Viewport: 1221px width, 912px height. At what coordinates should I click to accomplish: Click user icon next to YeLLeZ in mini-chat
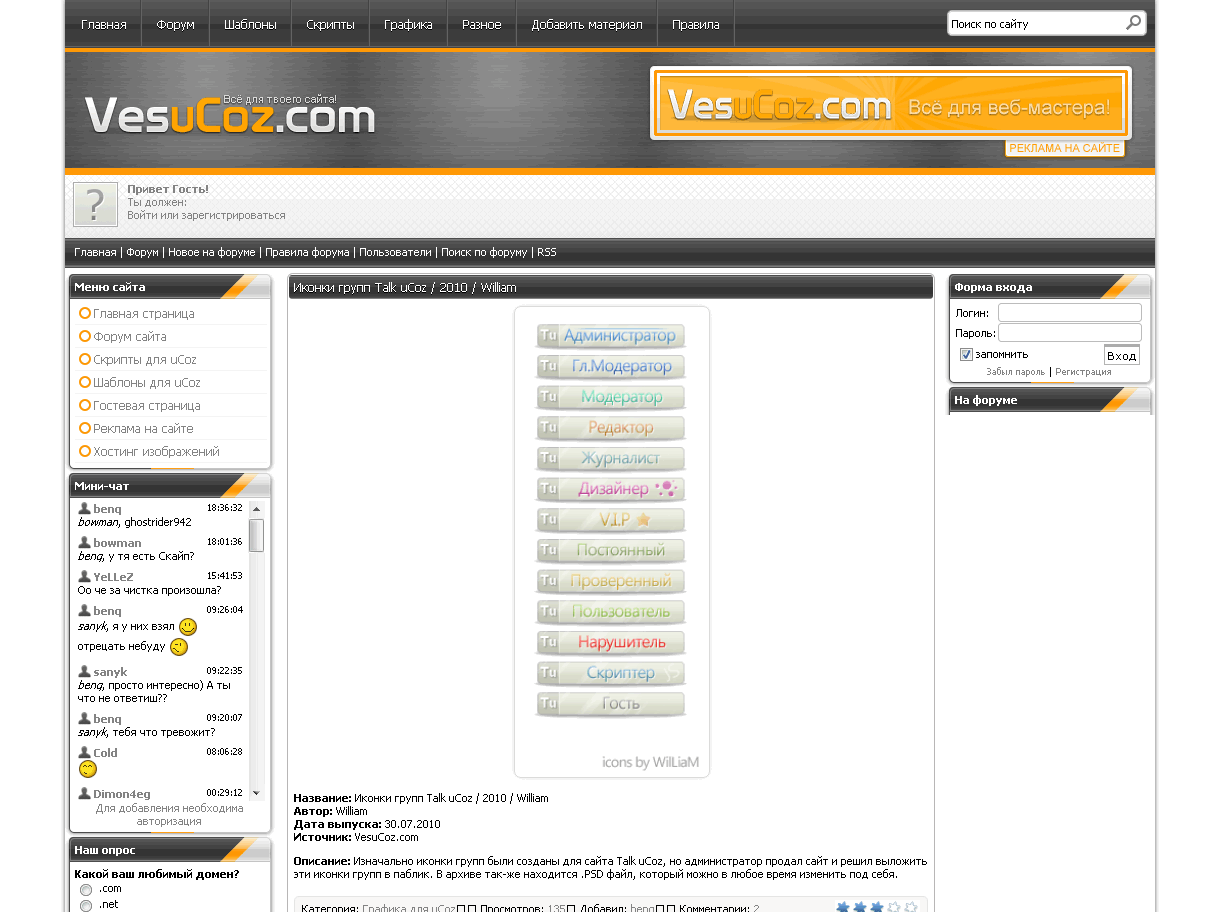(x=84, y=577)
